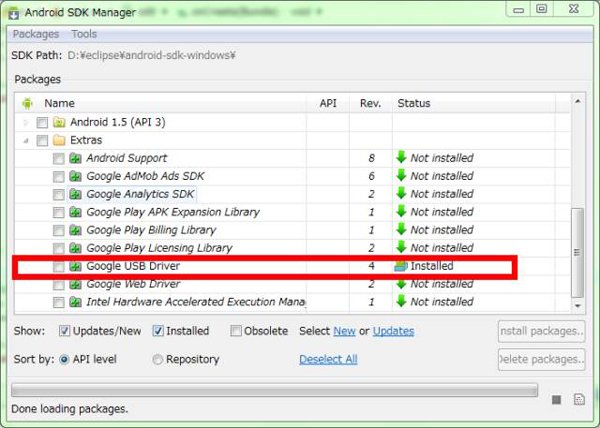Select the Intel Hardware Accelerated Execution row name
This screenshot has width=600, height=428.
coord(196,302)
